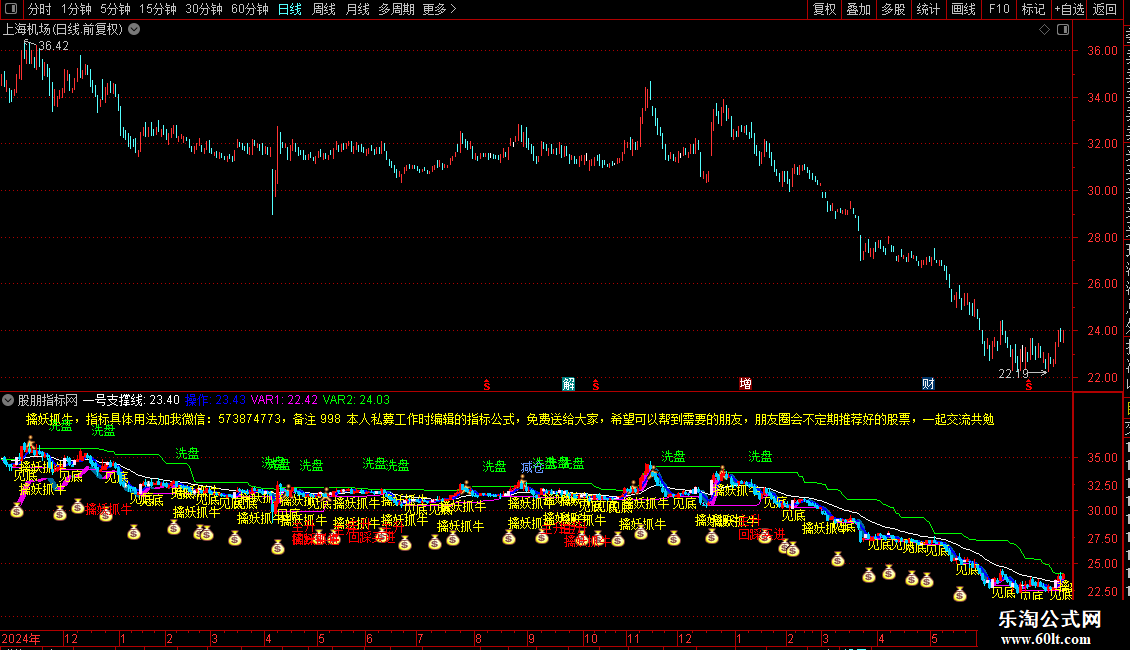Click the diamond icon in main chart corner
The width and height of the screenshot is (1130, 650).
1044,30
